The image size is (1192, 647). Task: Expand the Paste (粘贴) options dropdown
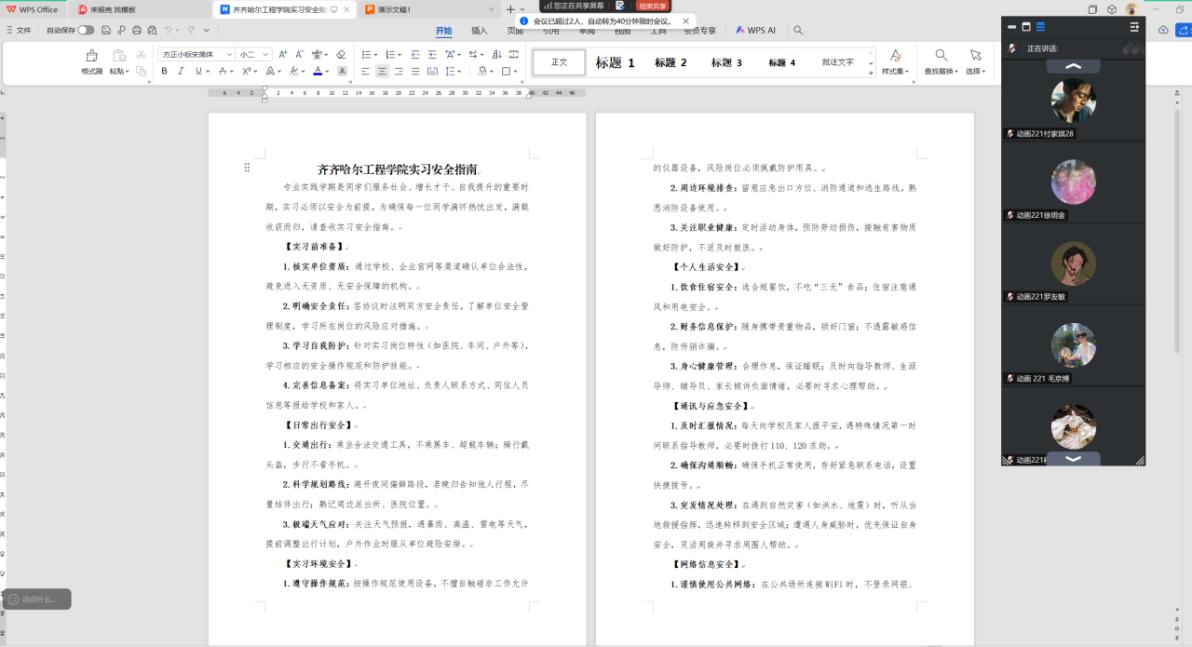click(127, 71)
